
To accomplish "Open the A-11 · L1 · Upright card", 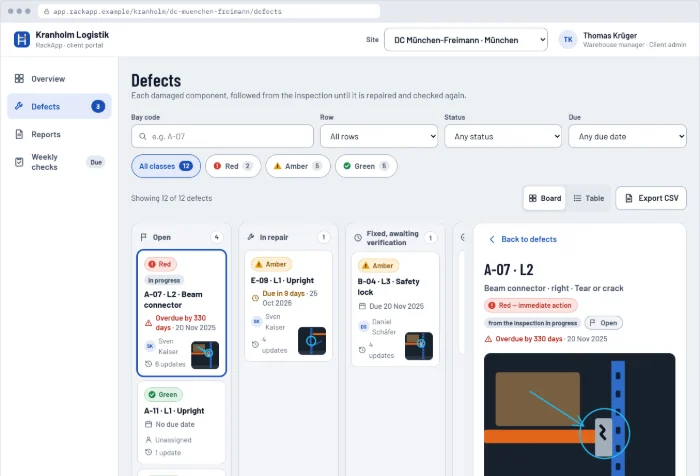I will [x=182, y=422].
